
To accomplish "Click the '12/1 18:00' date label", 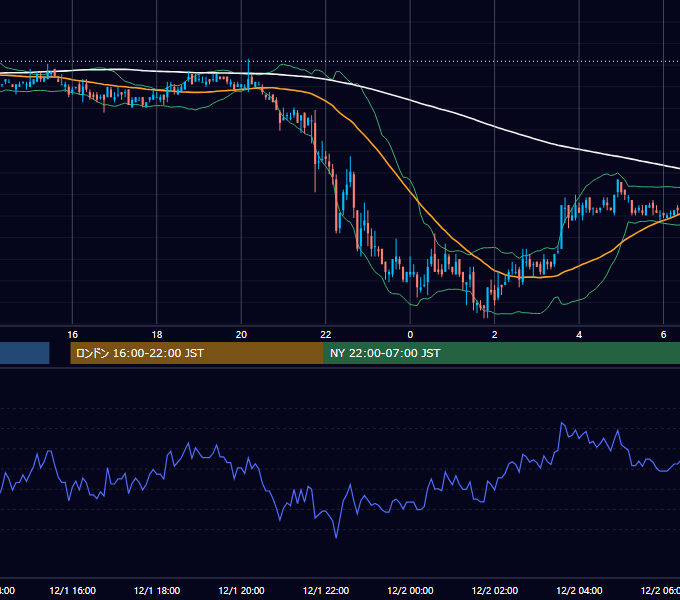I will point(157,590).
